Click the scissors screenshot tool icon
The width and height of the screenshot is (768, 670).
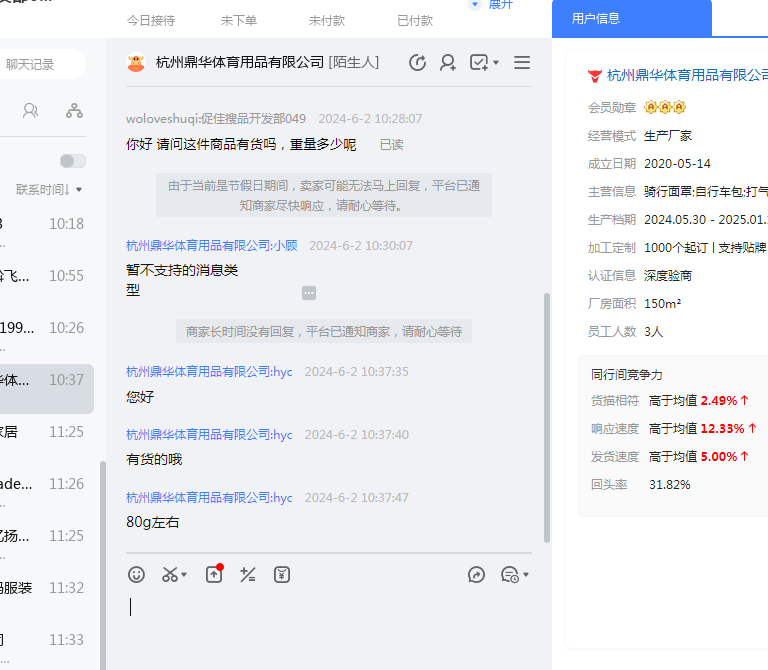170,574
